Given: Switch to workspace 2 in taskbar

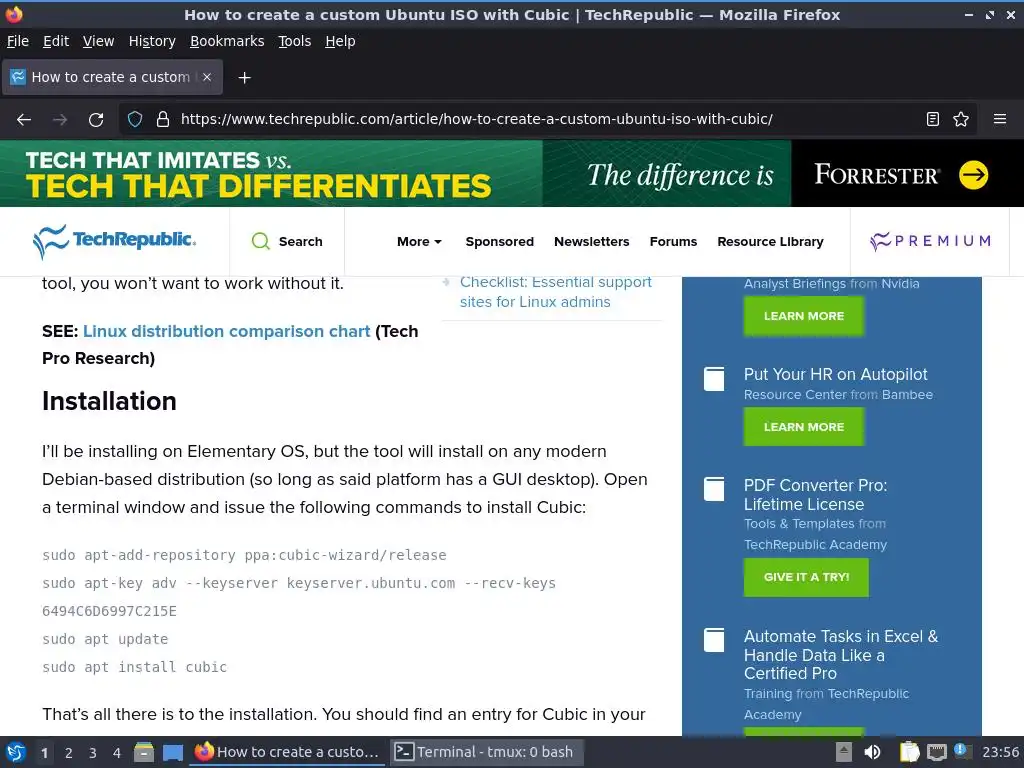Looking at the screenshot, I should point(69,753).
